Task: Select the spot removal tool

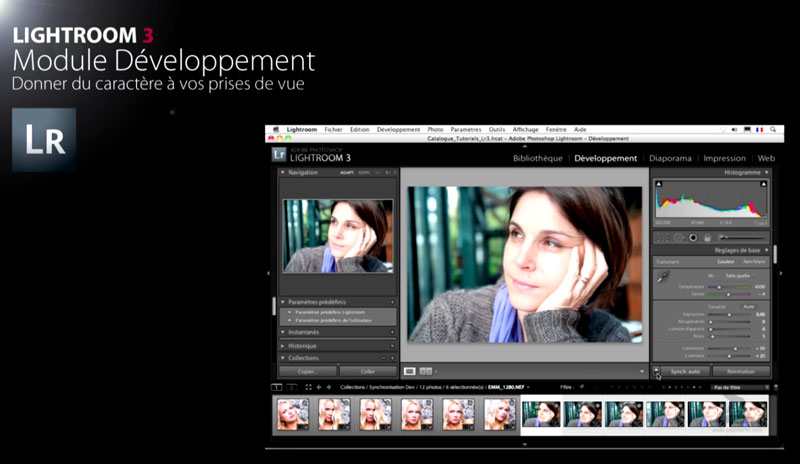Action: tap(679, 237)
